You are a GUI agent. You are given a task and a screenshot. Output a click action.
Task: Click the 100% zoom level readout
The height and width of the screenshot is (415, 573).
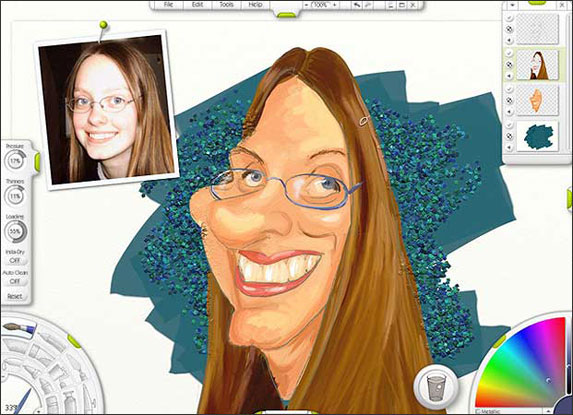tap(320, 5)
